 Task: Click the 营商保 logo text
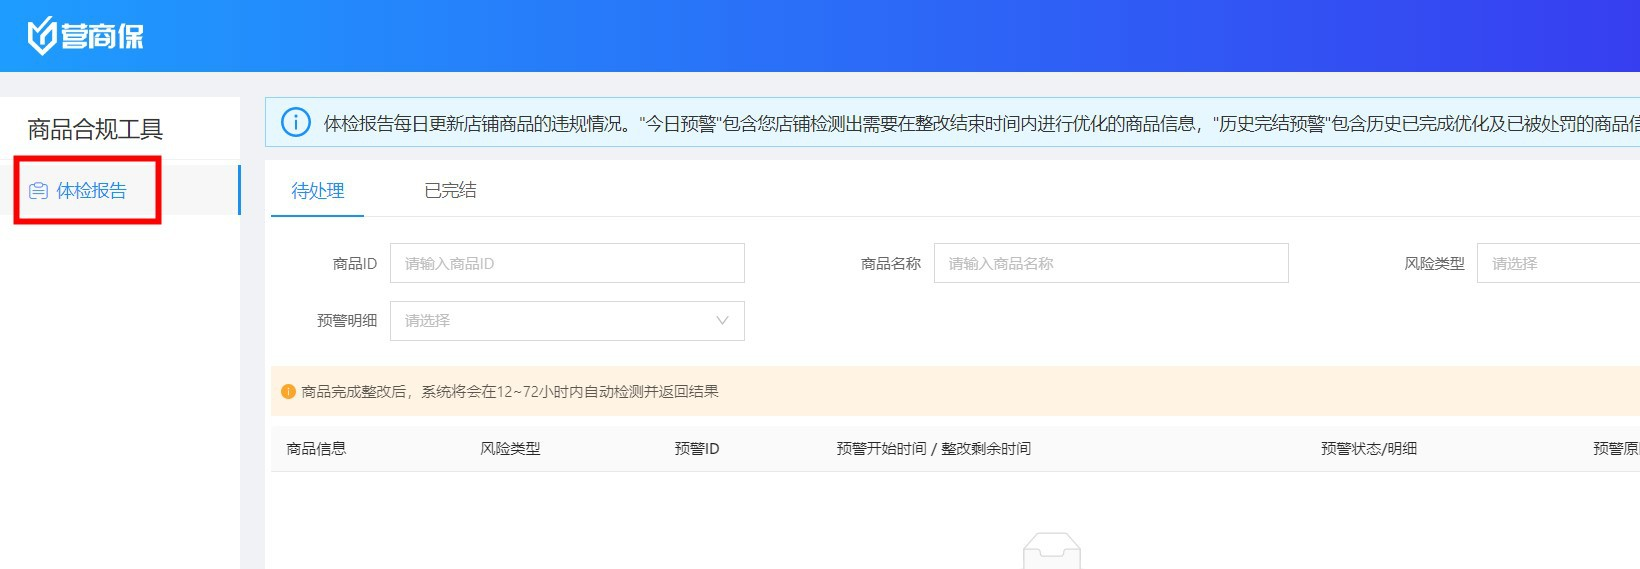[102, 37]
